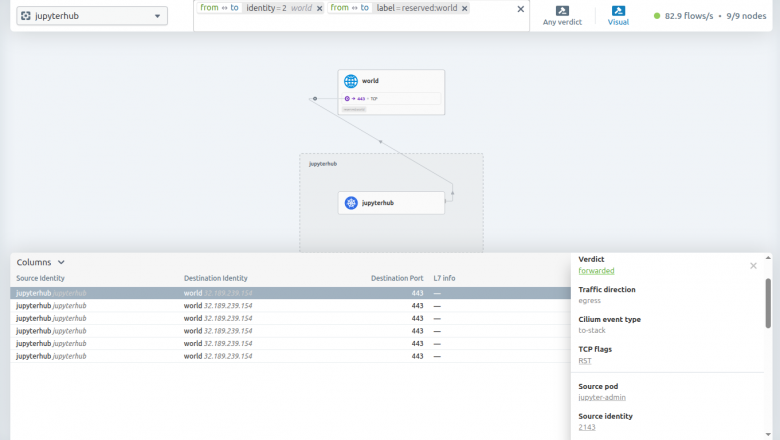Select the fifth row's jupyterhub source cell
The width and height of the screenshot is (780, 440).
coord(51,344)
